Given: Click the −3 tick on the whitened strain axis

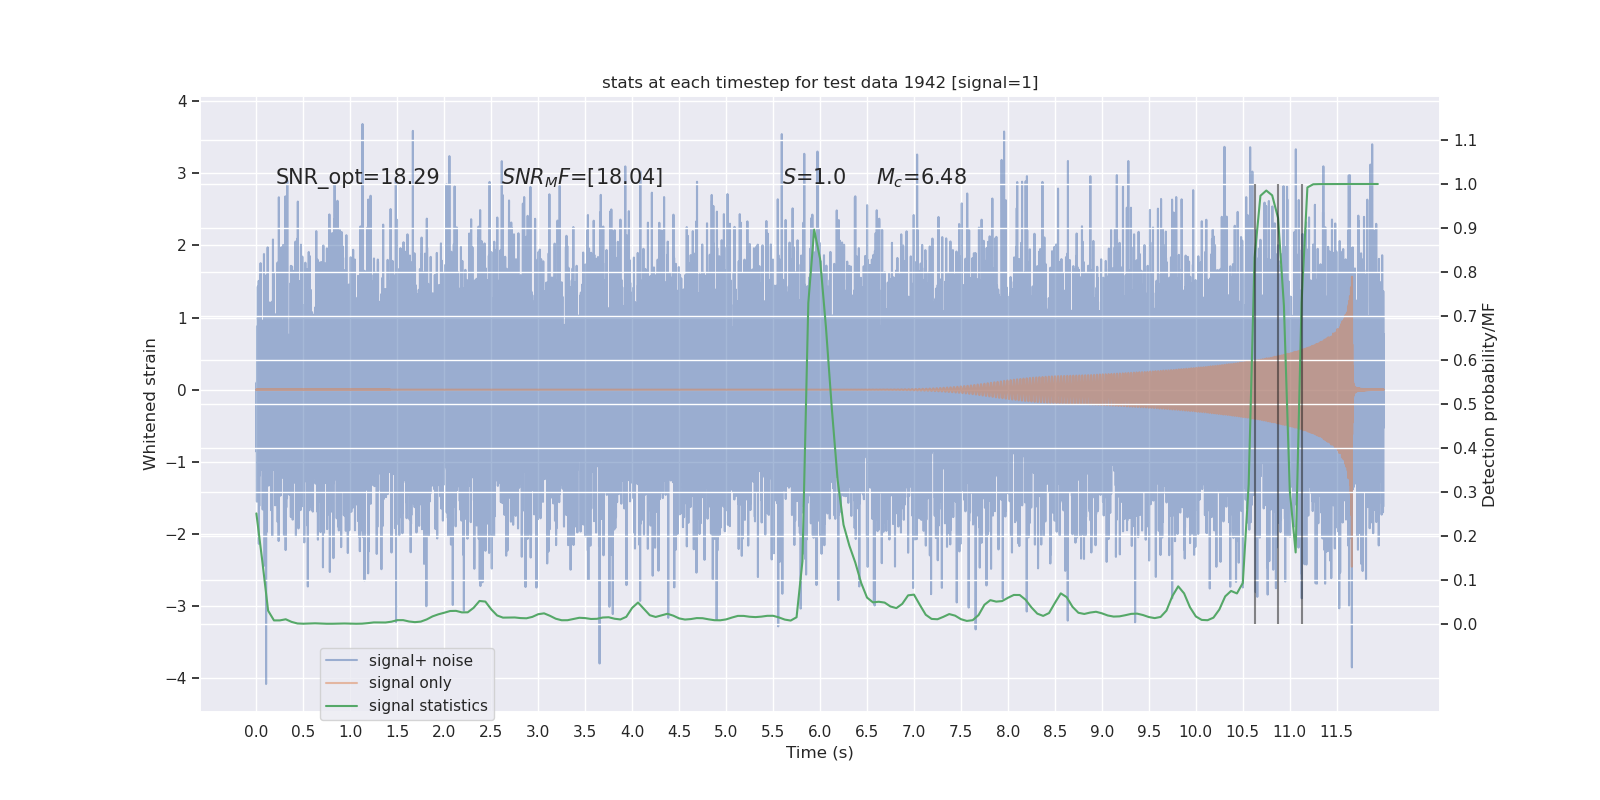Looking at the screenshot, I should click(176, 606).
